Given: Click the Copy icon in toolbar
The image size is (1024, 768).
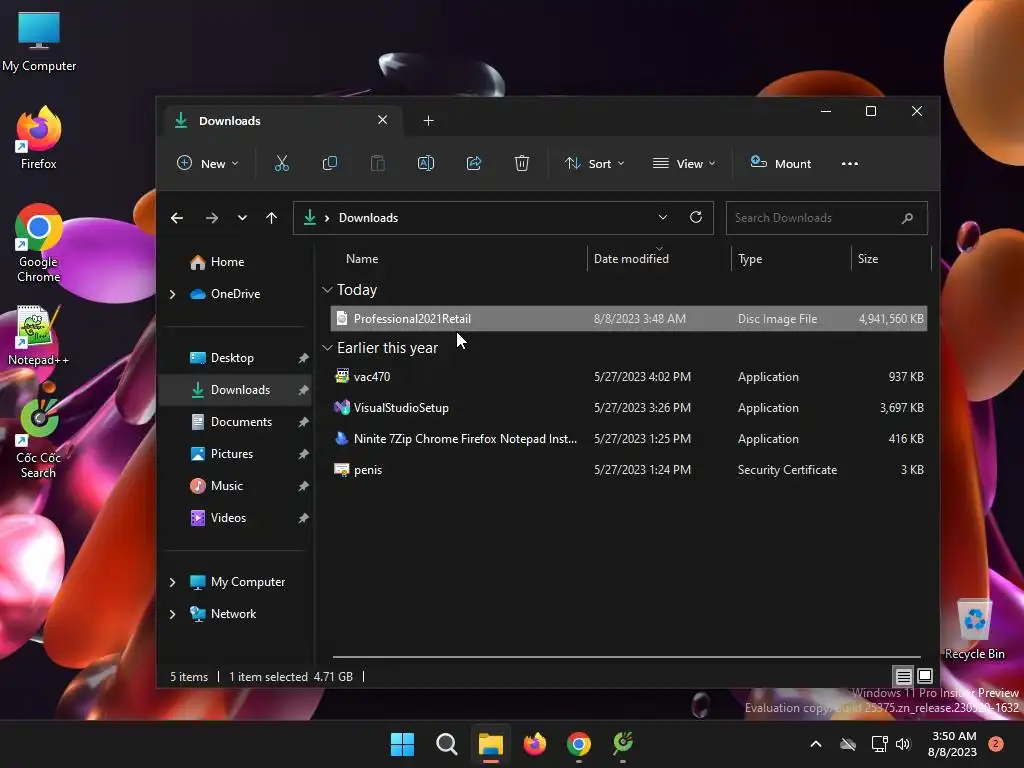Looking at the screenshot, I should click(x=330, y=163).
